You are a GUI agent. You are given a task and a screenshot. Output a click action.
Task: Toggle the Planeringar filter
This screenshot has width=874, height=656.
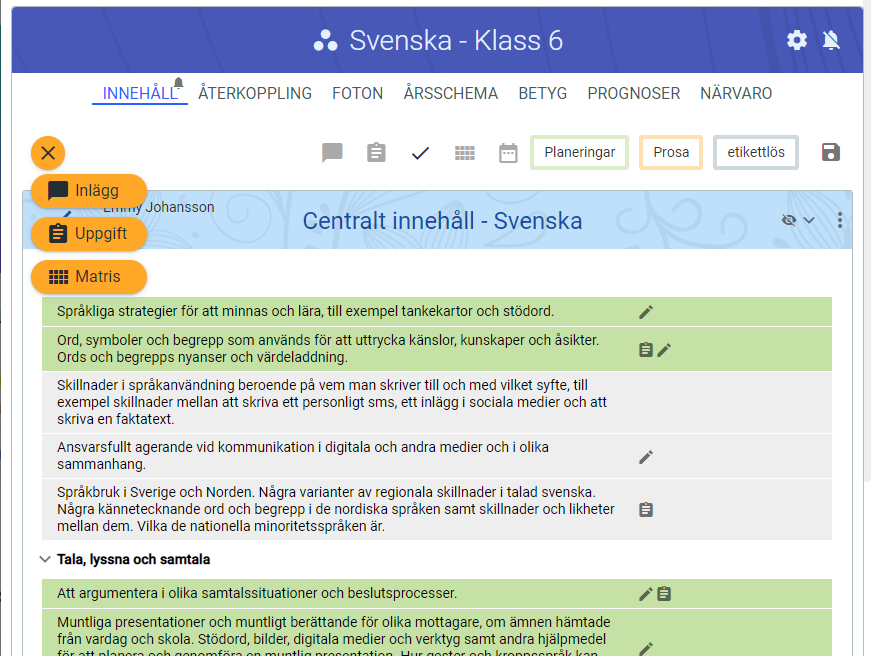click(579, 153)
